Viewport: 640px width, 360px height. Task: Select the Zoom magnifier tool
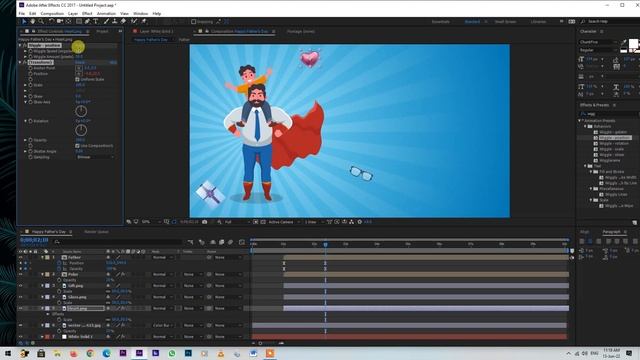tap(41, 21)
